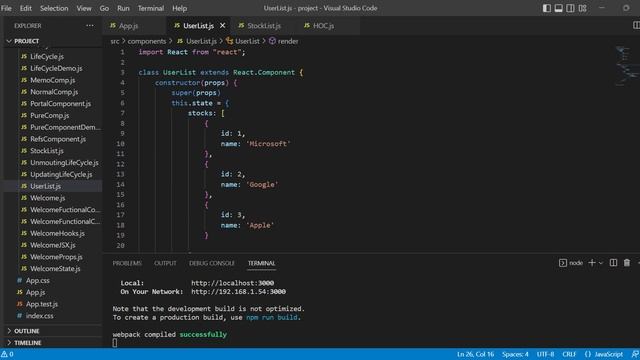Open NormalComp.js in Explorer

tap(53, 92)
